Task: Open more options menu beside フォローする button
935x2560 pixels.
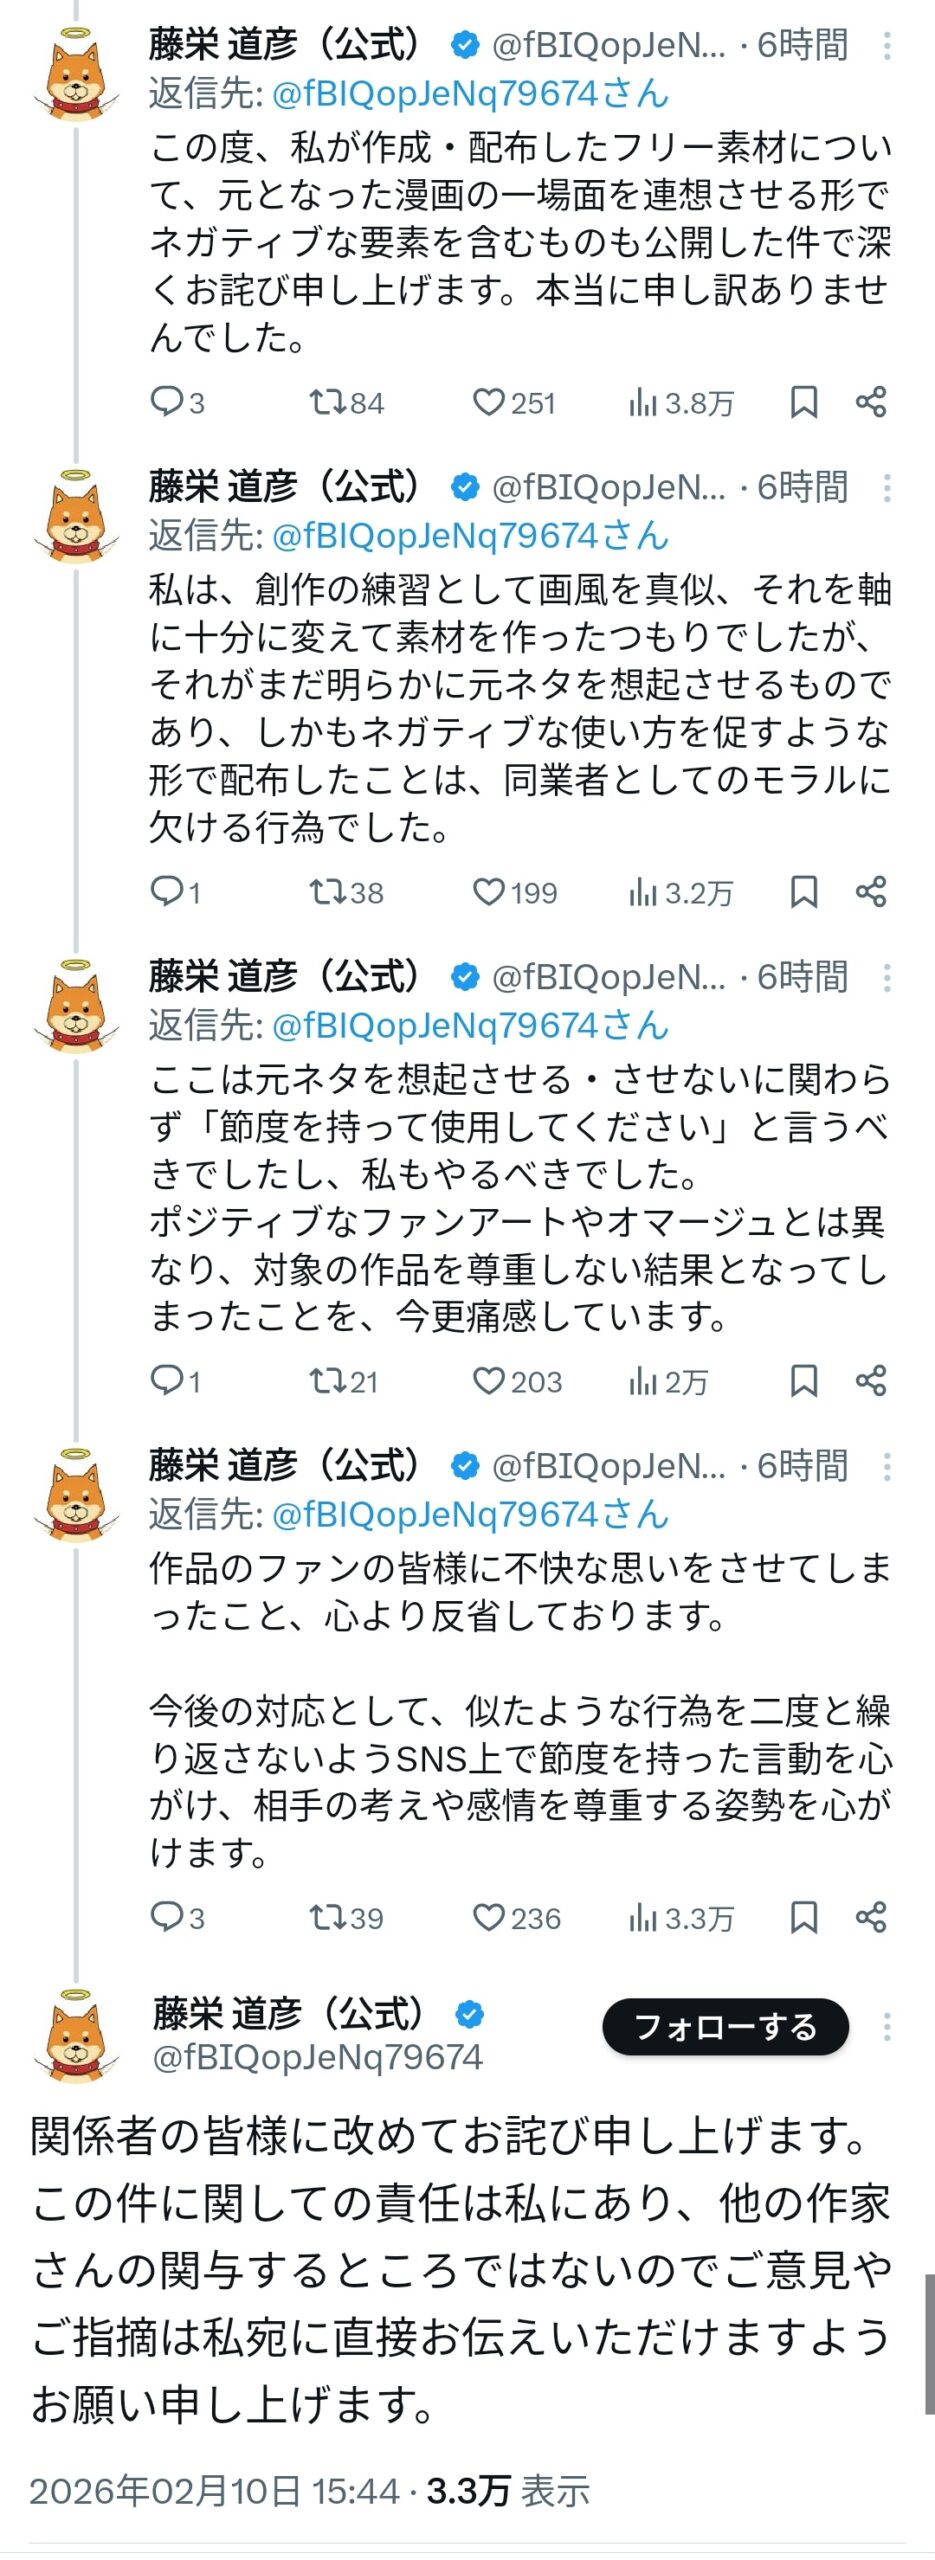Action: (x=887, y=2027)
